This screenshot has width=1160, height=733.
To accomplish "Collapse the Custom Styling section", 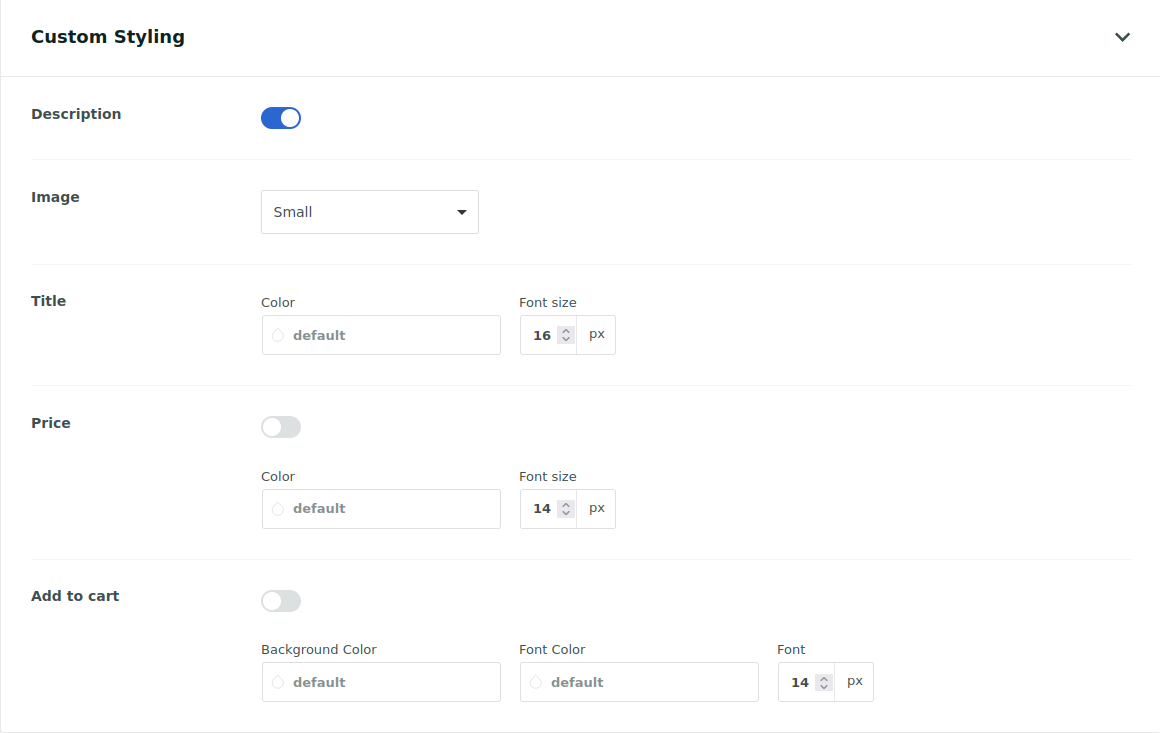I will [1122, 37].
